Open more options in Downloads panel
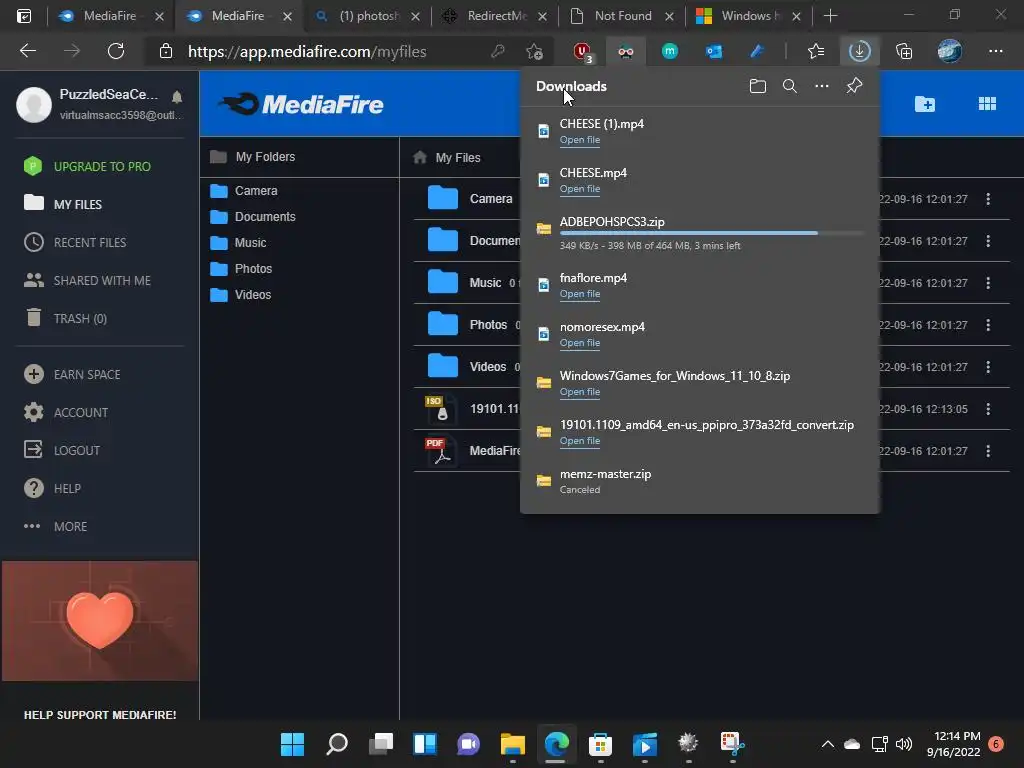The width and height of the screenshot is (1024, 768). 822,86
